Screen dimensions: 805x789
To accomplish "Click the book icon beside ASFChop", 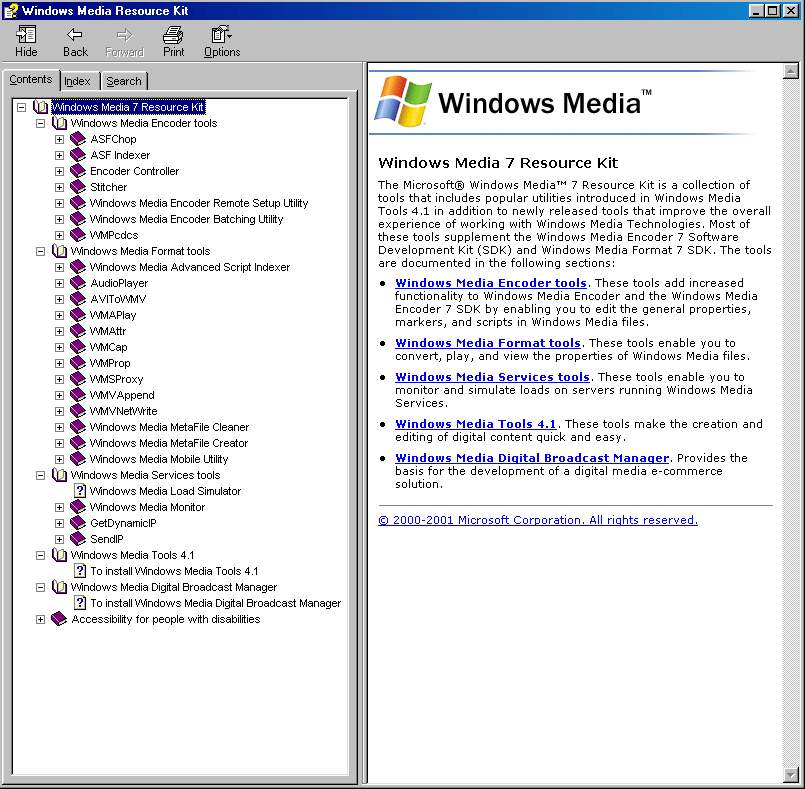I will point(78,139).
